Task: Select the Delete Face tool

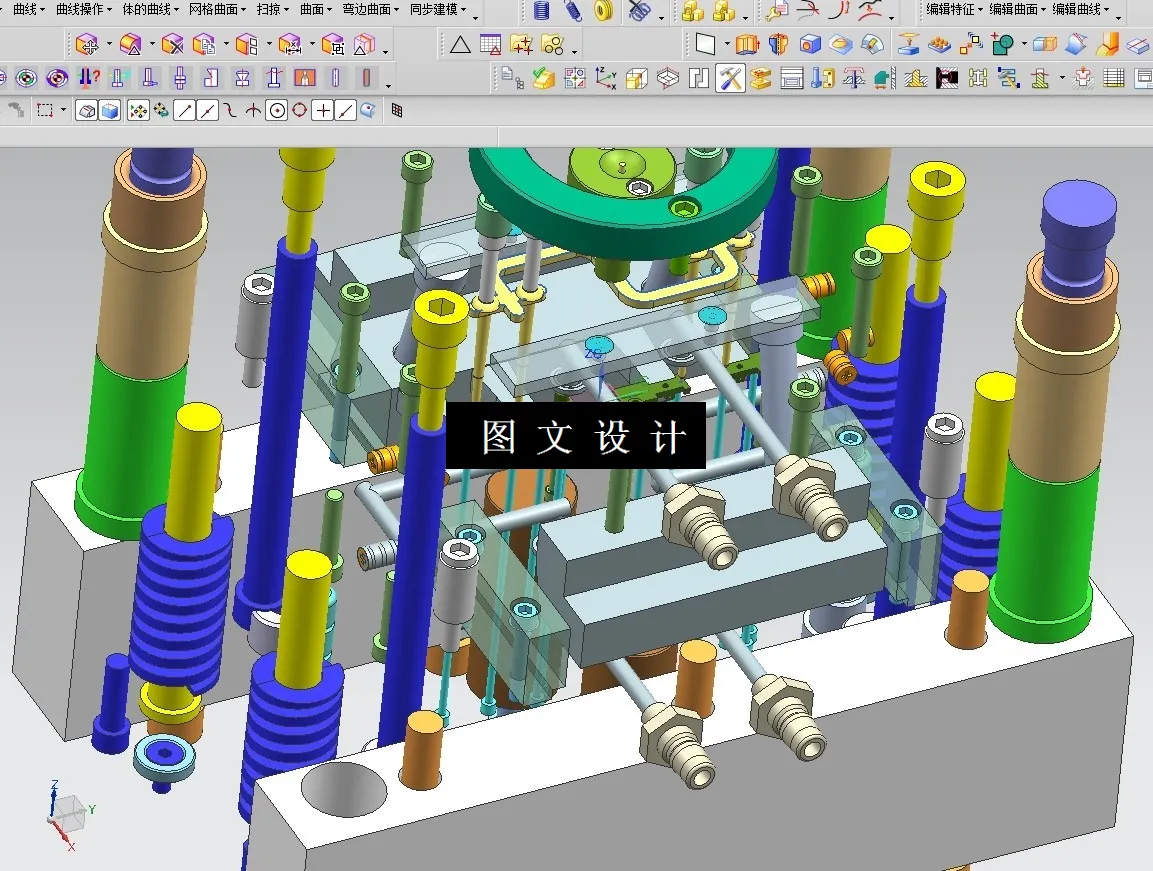Action: pyautogui.click(x=172, y=46)
